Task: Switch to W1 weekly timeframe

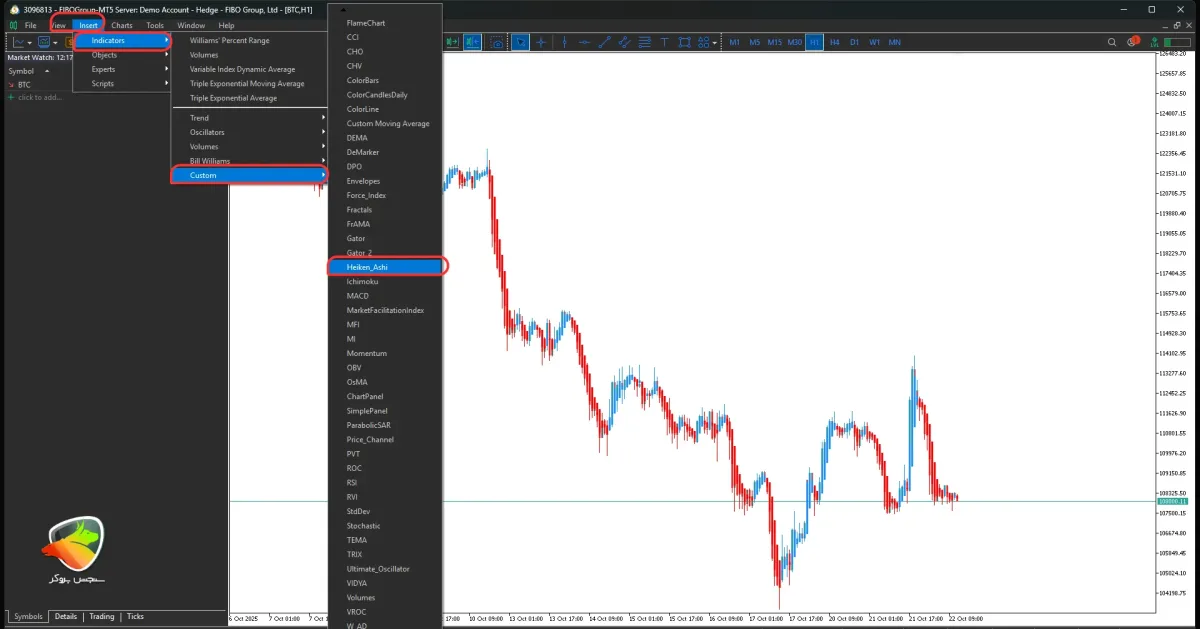Action: tap(874, 42)
